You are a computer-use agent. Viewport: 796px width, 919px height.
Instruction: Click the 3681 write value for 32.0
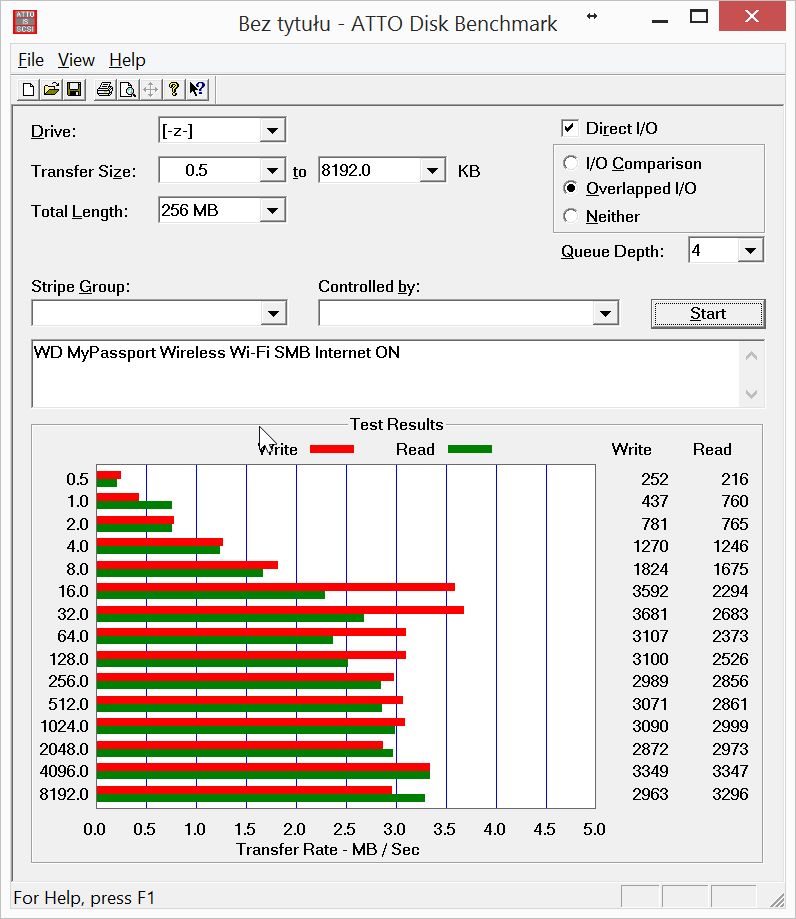(650, 614)
